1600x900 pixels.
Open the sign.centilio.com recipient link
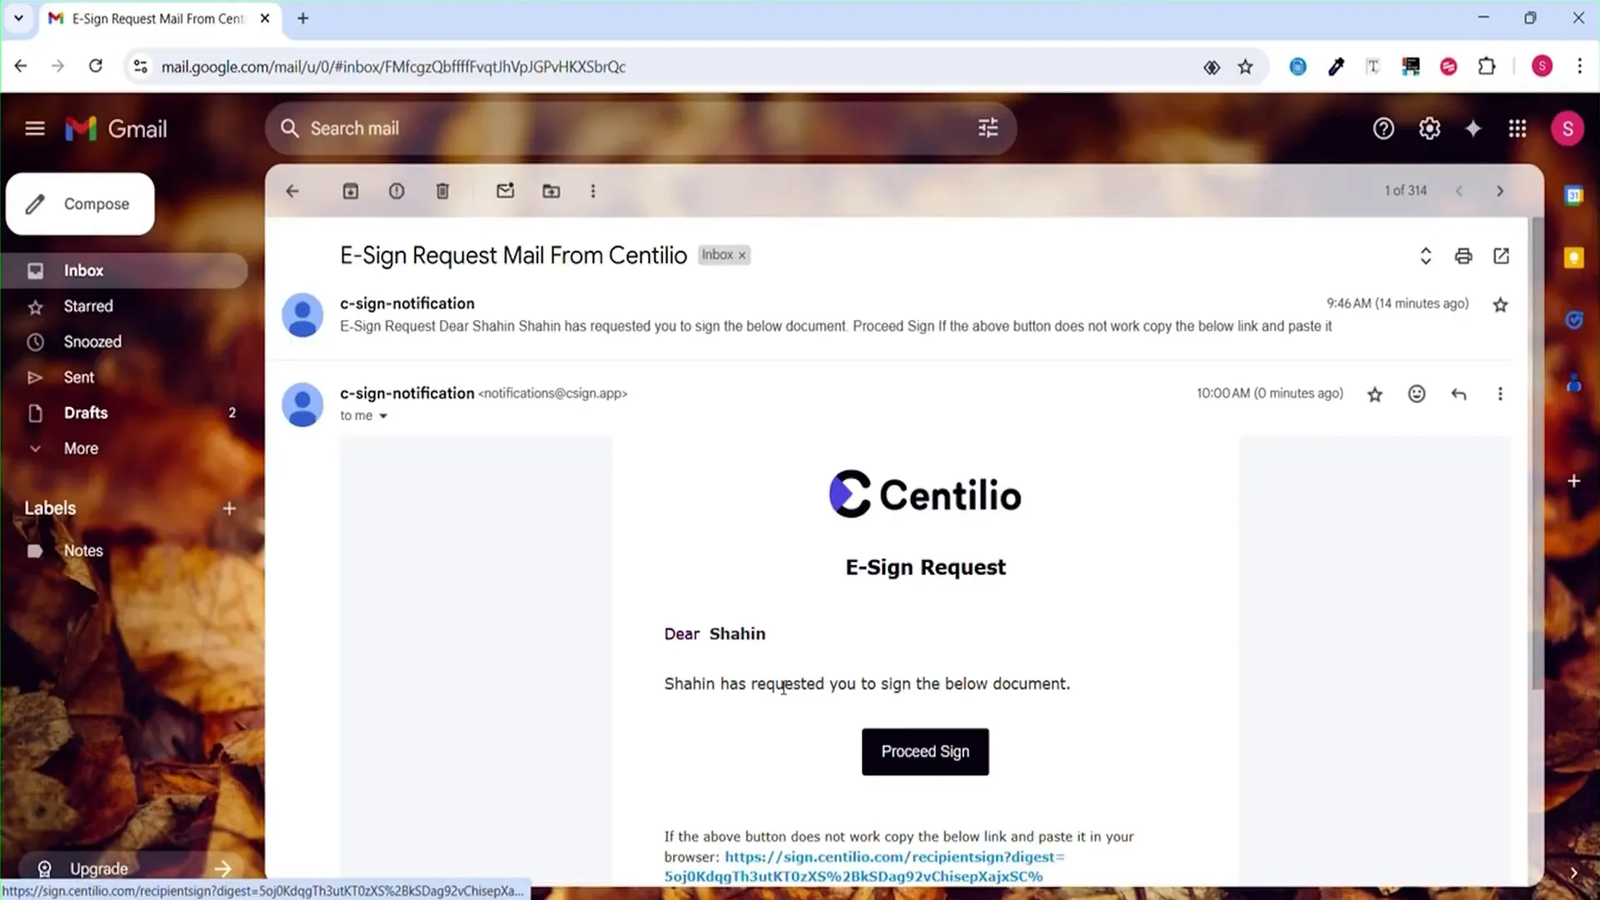[864, 866]
